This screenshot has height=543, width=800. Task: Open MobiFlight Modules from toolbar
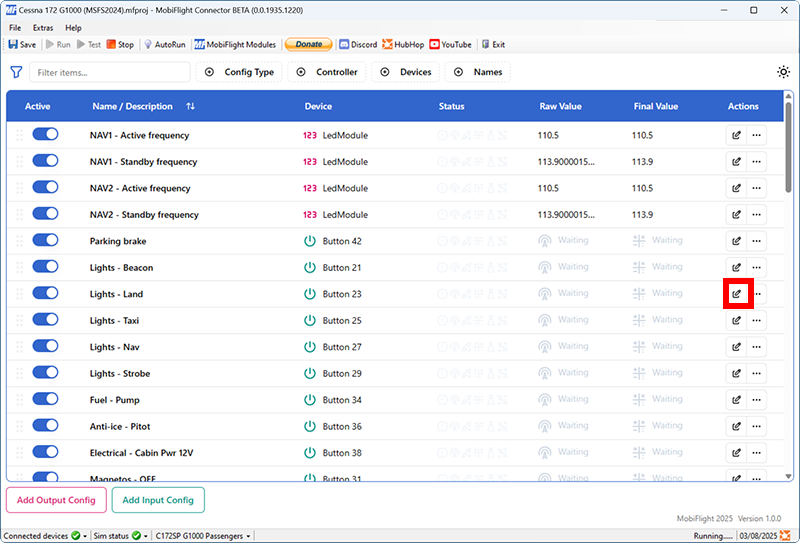(x=235, y=44)
